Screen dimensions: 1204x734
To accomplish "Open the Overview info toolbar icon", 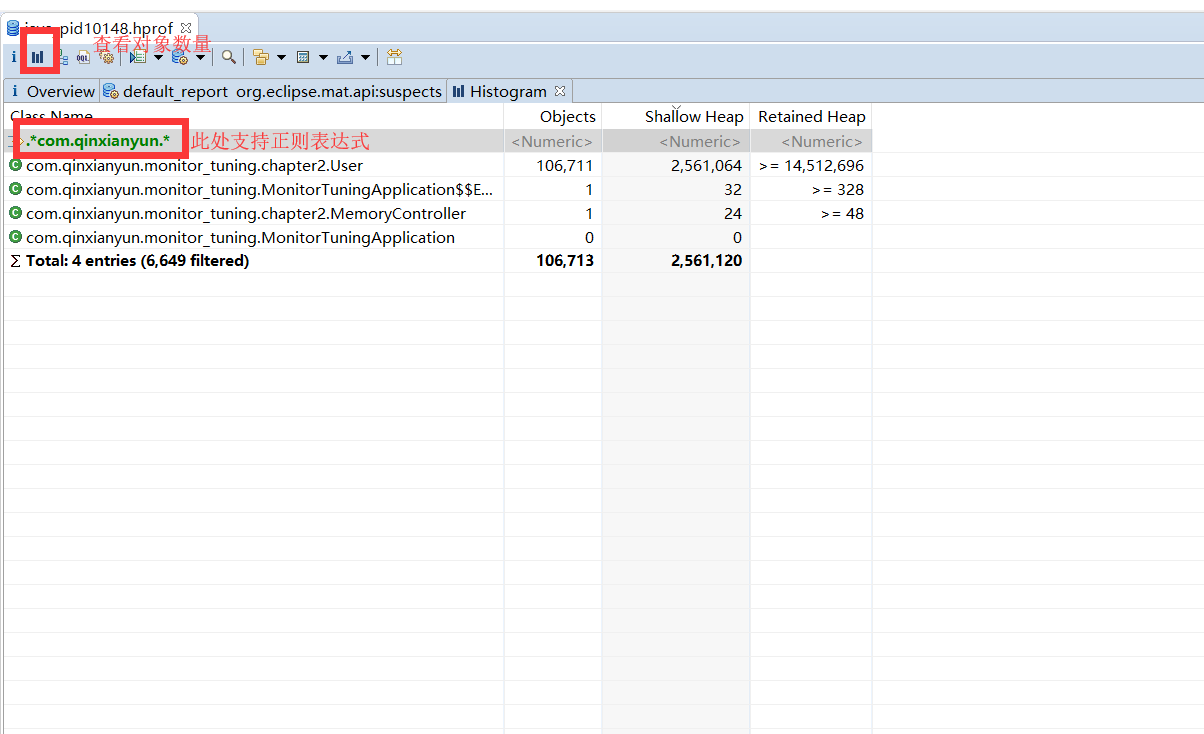I will click(14, 57).
